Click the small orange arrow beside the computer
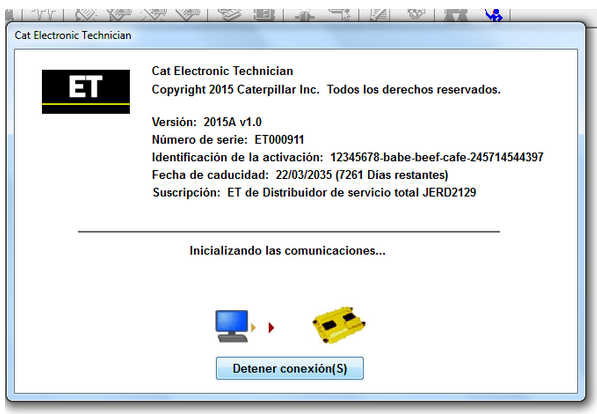The image size is (597, 414). click(x=253, y=327)
